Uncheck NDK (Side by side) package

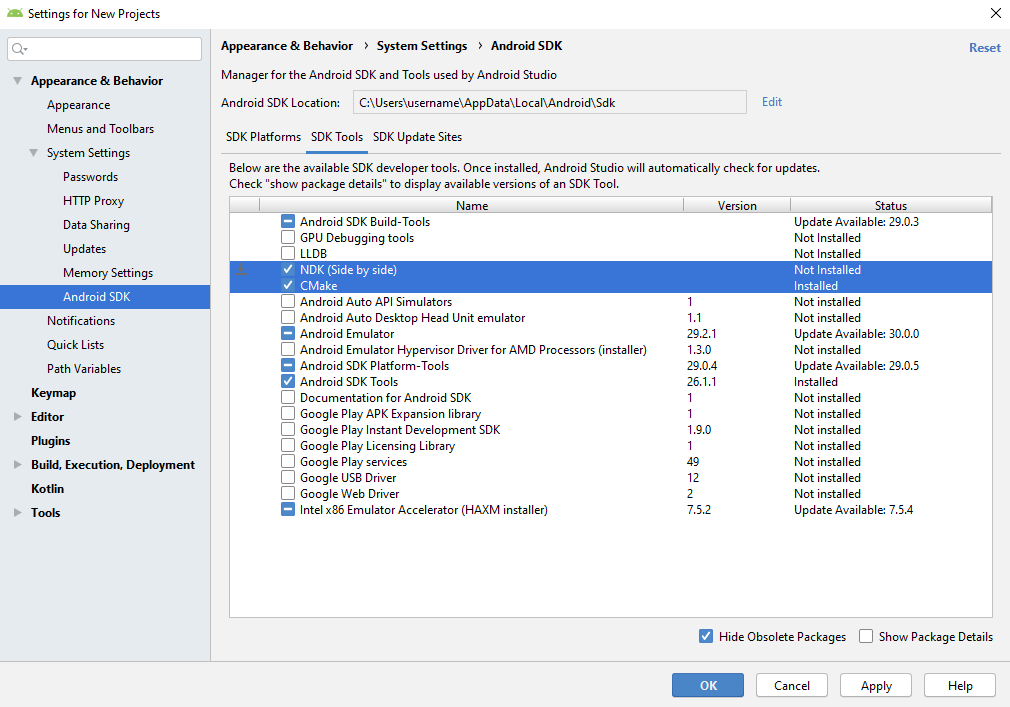point(288,269)
